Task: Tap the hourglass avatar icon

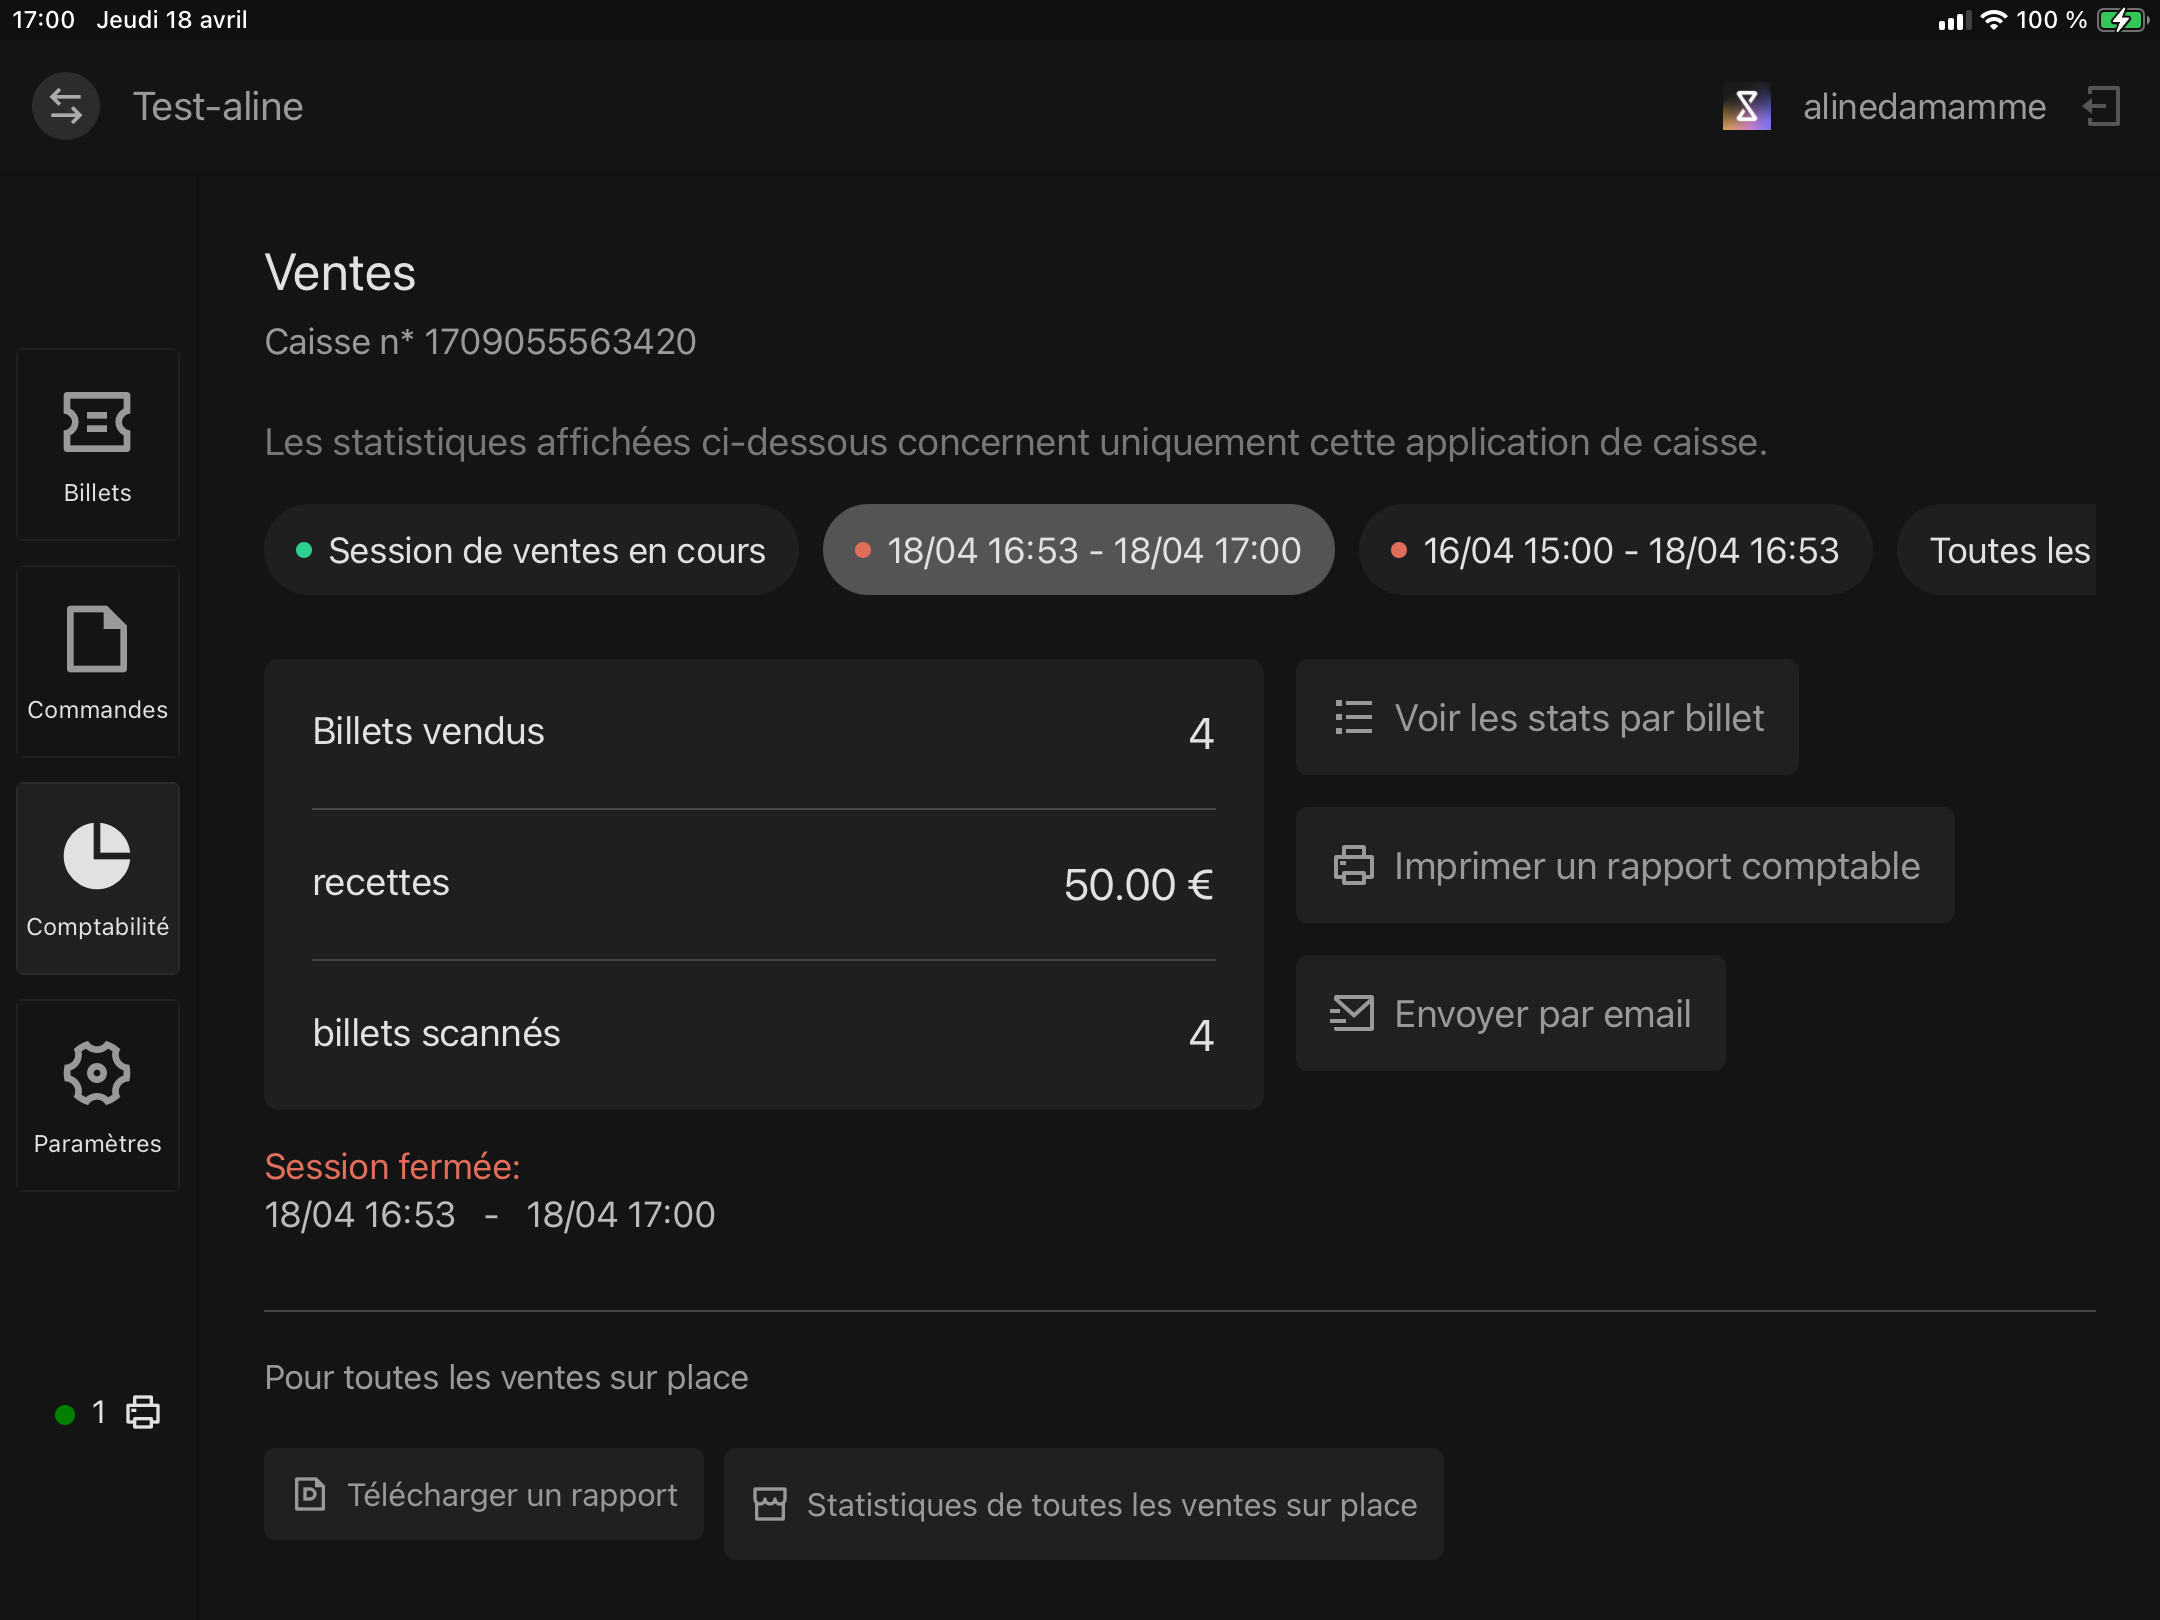Action: [1747, 106]
